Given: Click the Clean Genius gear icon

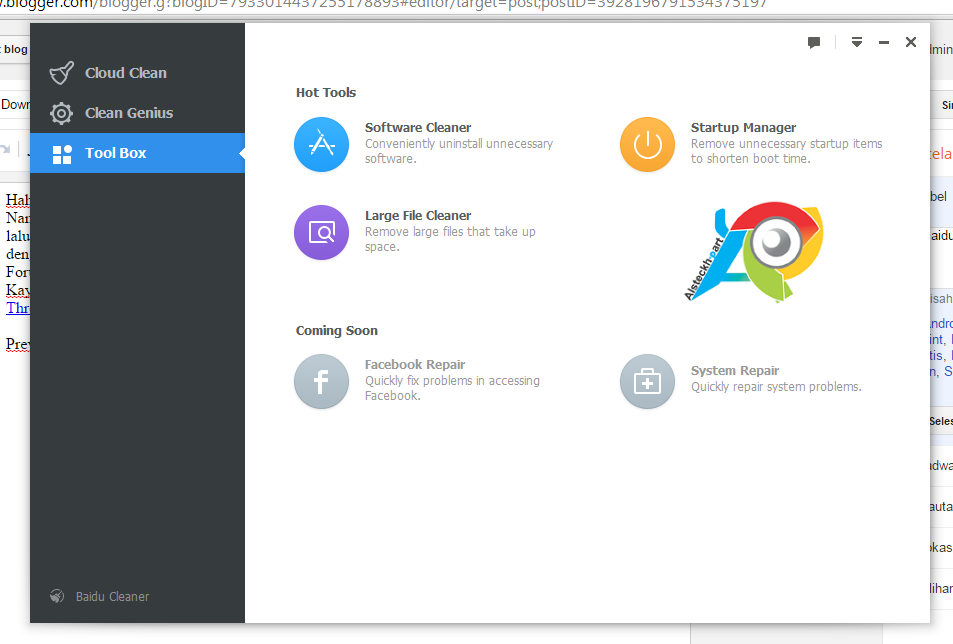Looking at the screenshot, I should coord(61,113).
